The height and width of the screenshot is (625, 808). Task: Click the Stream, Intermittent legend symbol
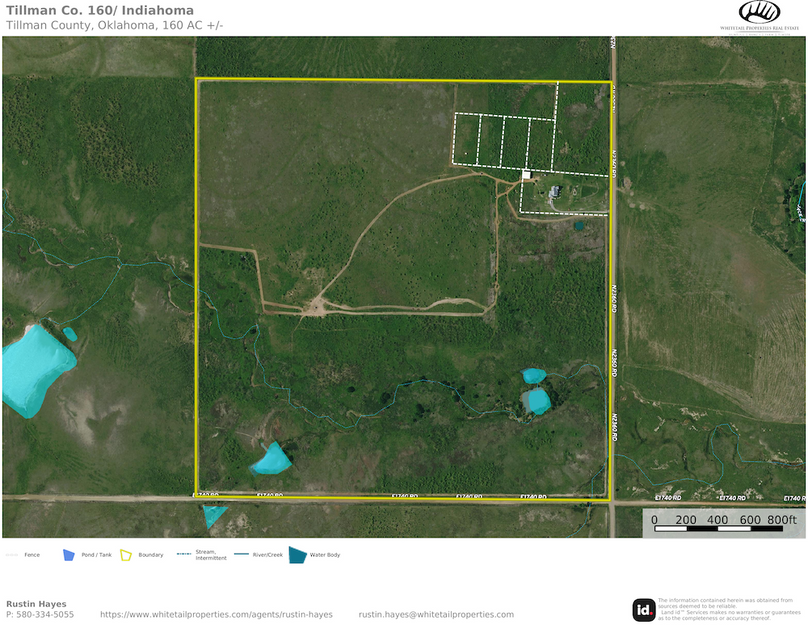(x=183, y=553)
